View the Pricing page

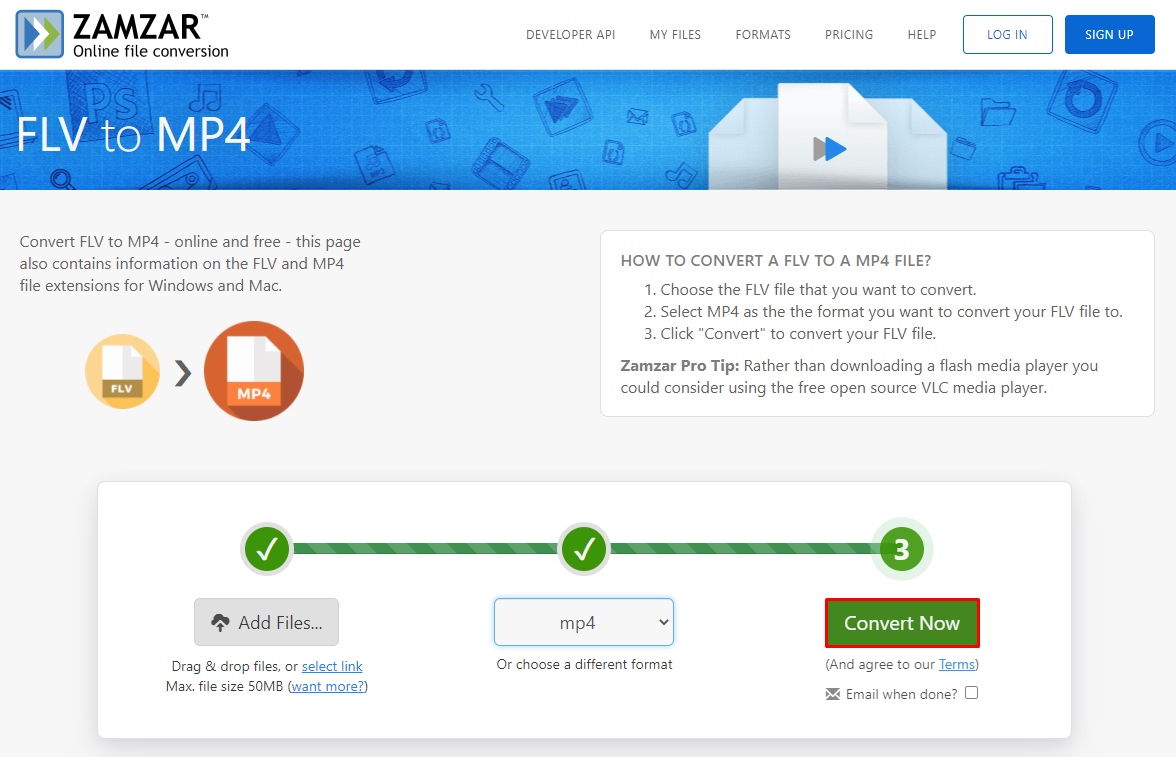tap(849, 35)
